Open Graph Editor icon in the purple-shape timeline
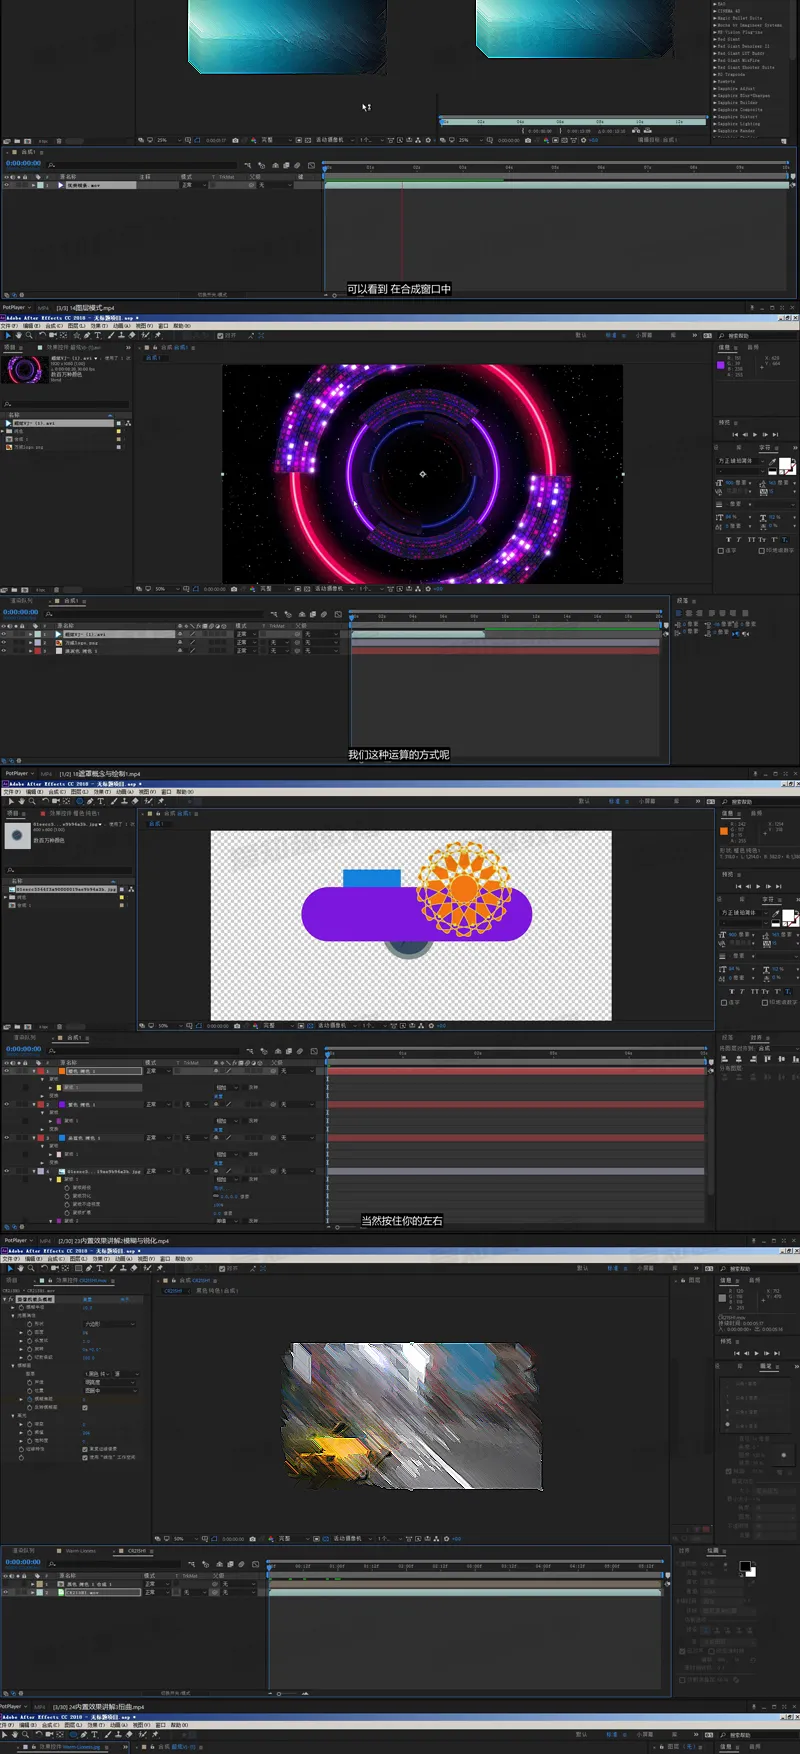The height and width of the screenshot is (1754, 800). point(313,1051)
